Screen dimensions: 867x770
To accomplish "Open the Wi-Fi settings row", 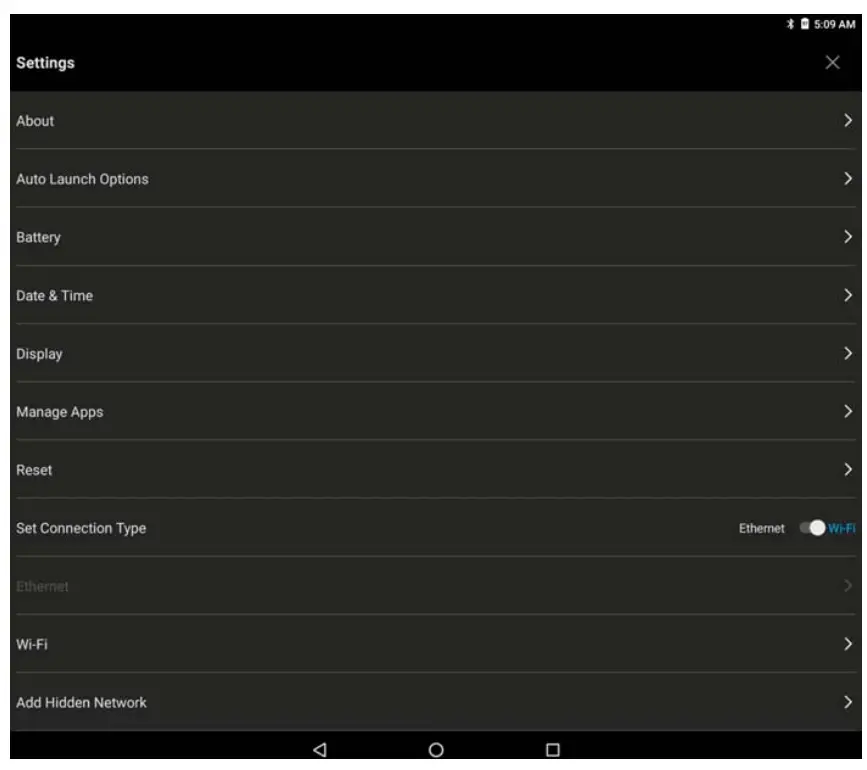I will 436,644.
